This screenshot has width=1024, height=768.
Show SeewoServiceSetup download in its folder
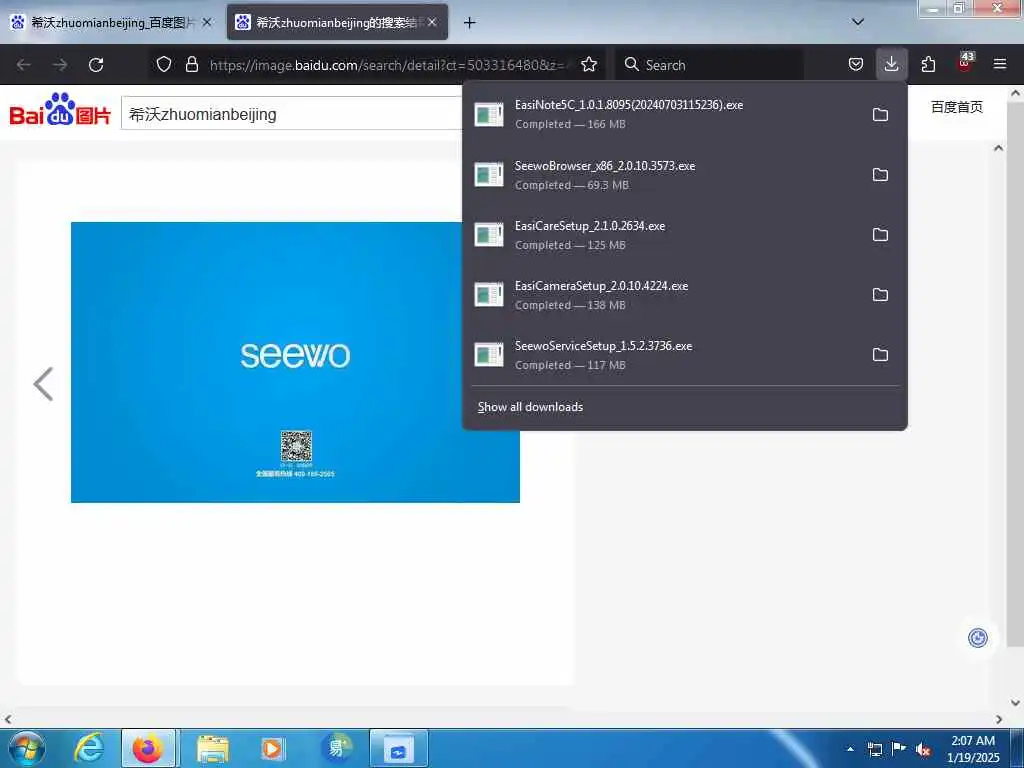(x=880, y=355)
